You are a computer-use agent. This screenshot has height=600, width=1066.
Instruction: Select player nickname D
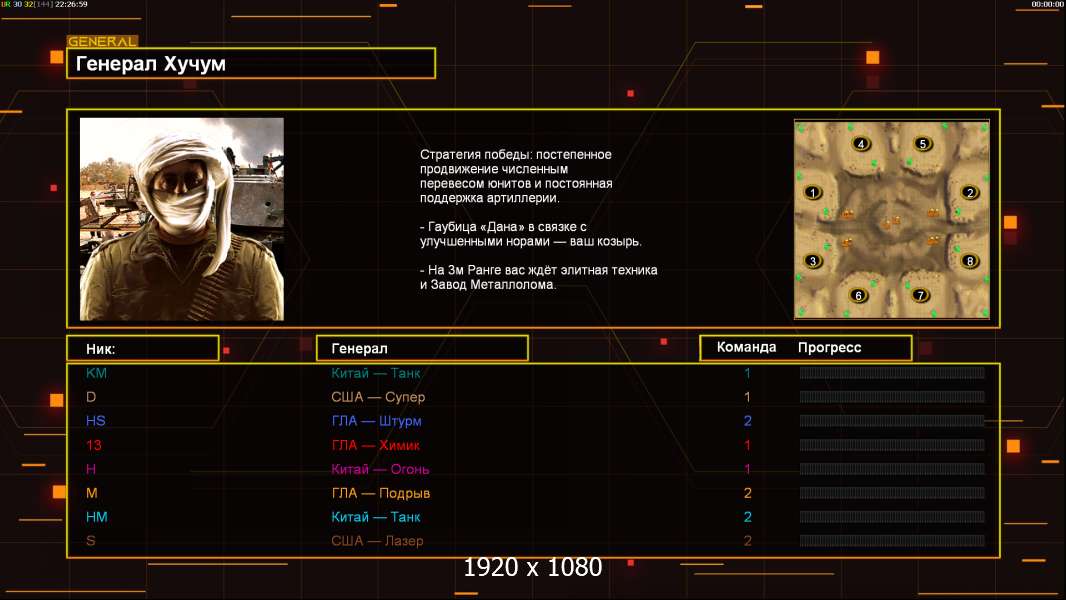pyautogui.click(x=91, y=397)
